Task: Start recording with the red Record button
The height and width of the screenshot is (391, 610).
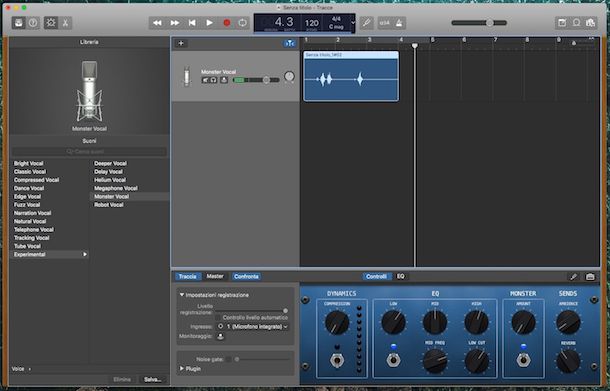Action: click(226, 23)
